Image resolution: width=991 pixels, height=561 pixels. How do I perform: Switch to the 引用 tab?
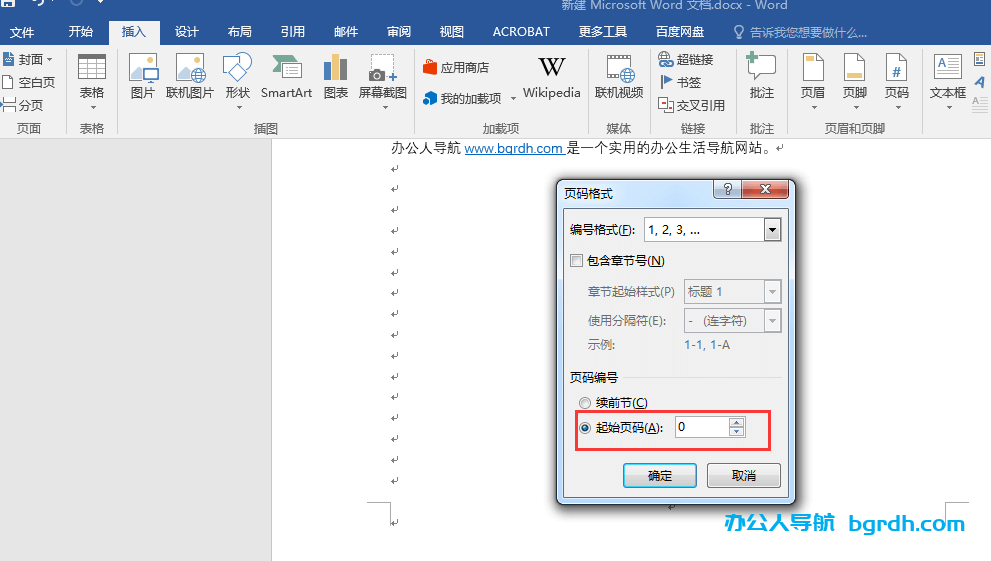click(x=293, y=32)
